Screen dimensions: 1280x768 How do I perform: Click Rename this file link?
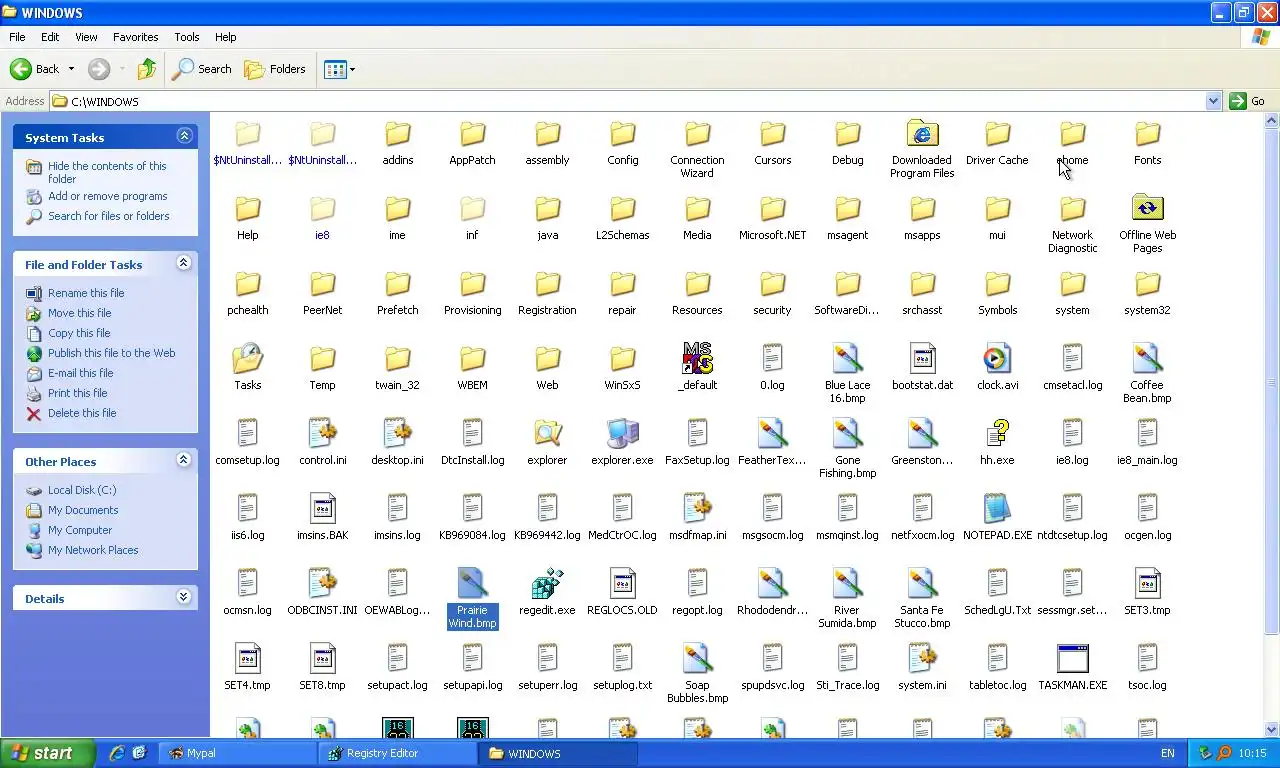pyautogui.click(x=86, y=293)
